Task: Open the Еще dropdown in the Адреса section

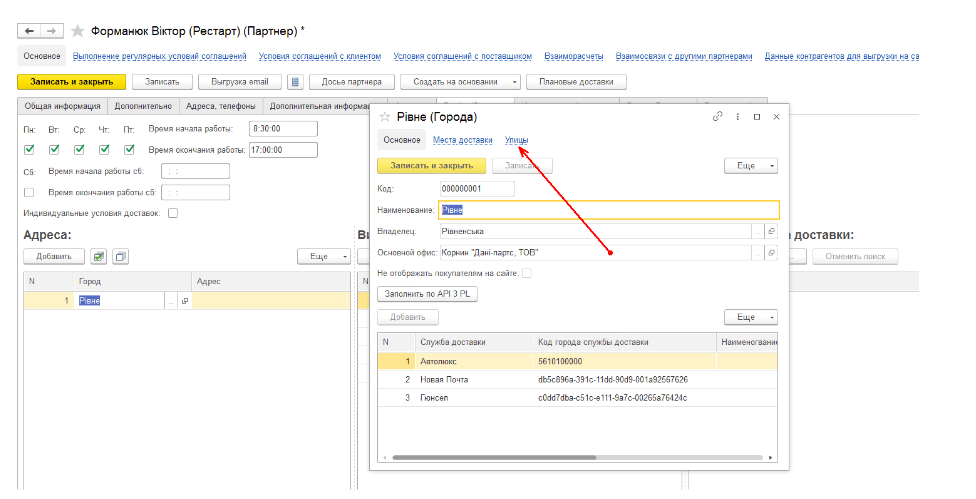Action: tap(324, 257)
